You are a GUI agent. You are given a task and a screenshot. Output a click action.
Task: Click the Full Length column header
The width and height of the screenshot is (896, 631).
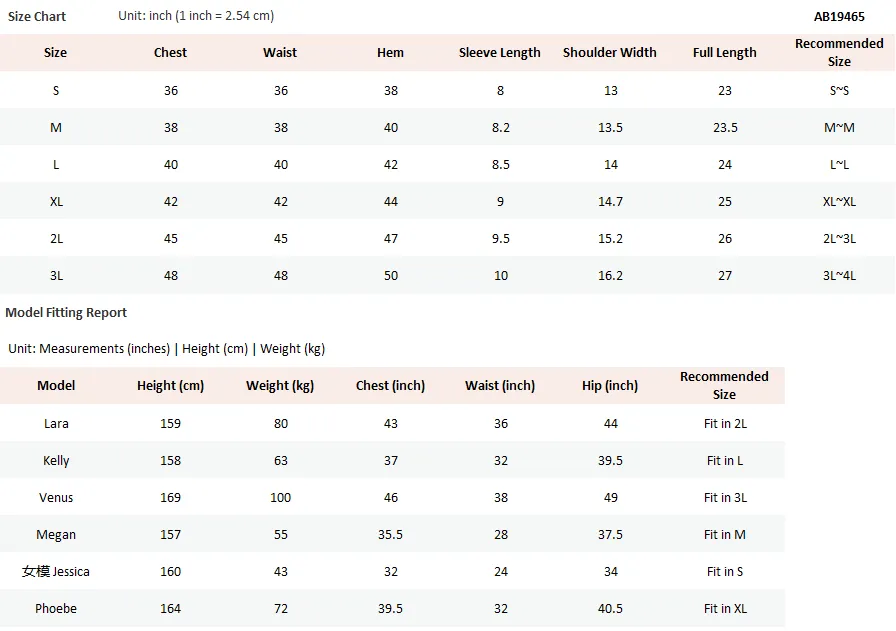(x=725, y=53)
